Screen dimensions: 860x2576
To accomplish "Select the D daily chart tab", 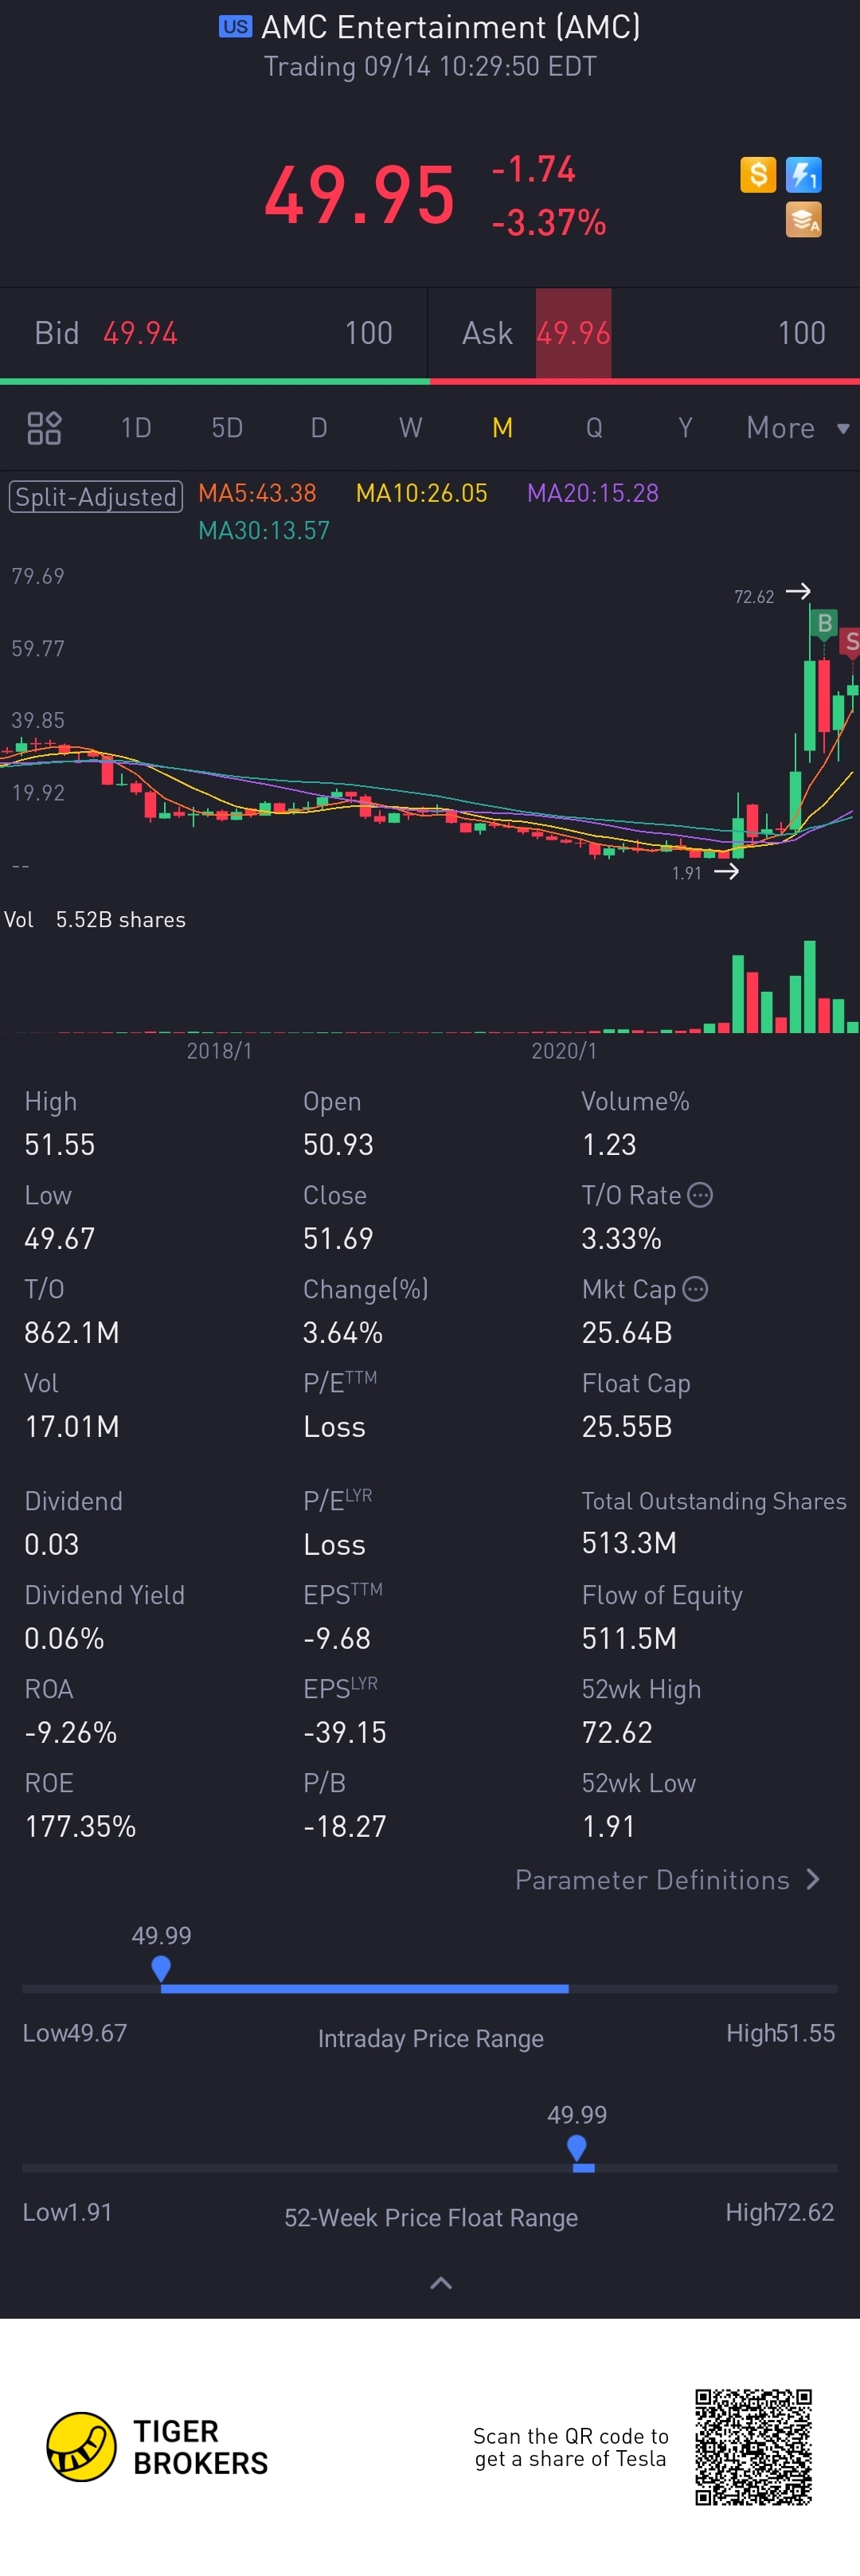I will click(x=319, y=428).
